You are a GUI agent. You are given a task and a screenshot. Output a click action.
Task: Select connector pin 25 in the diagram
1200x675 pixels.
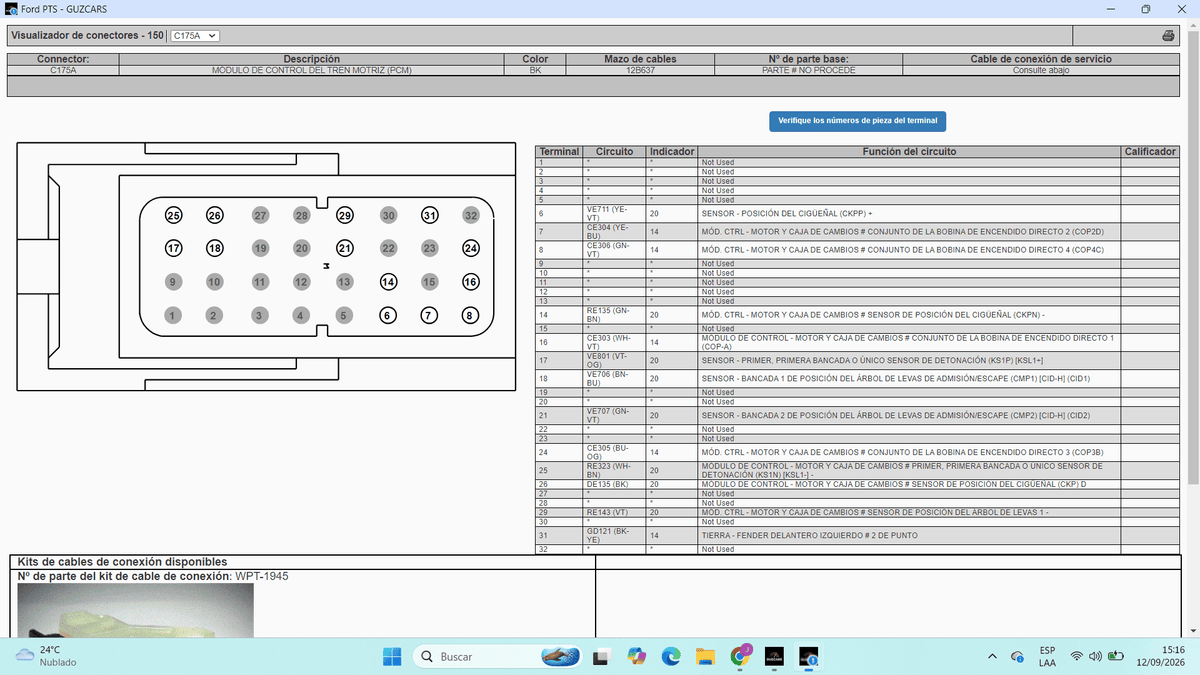tap(173, 215)
